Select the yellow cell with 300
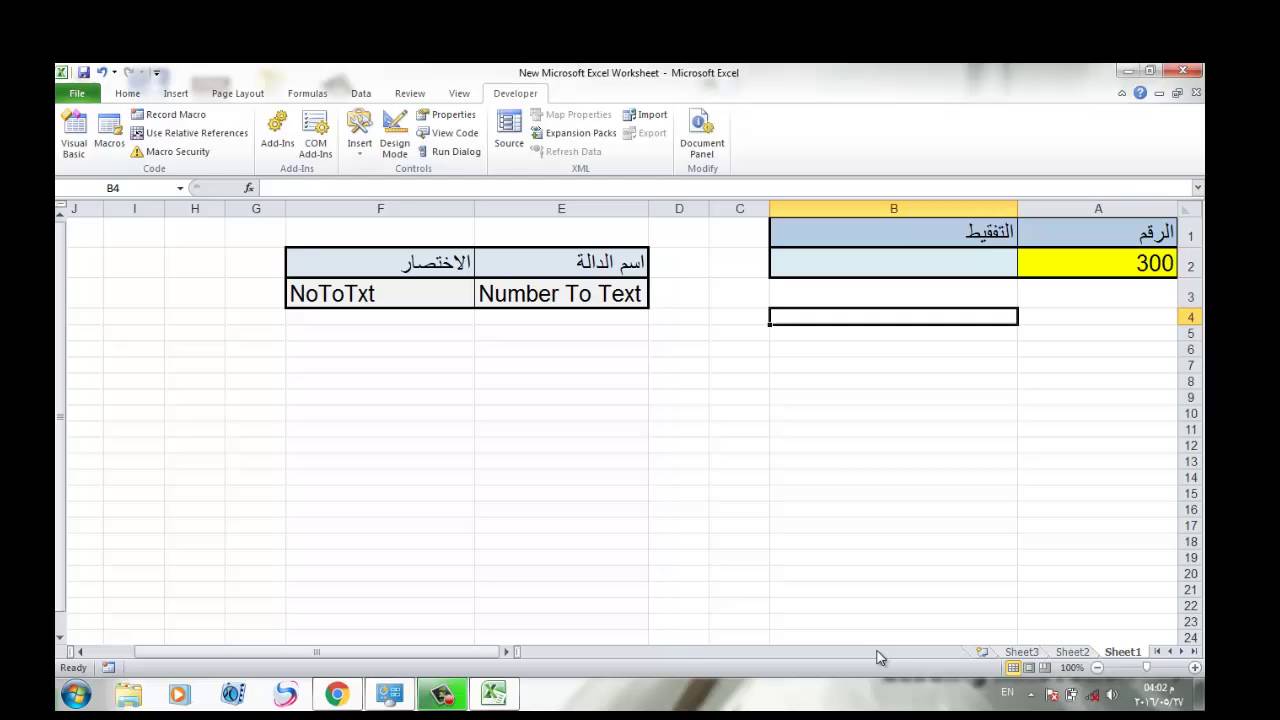Screen dimensions: 1280x720 (1097, 263)
